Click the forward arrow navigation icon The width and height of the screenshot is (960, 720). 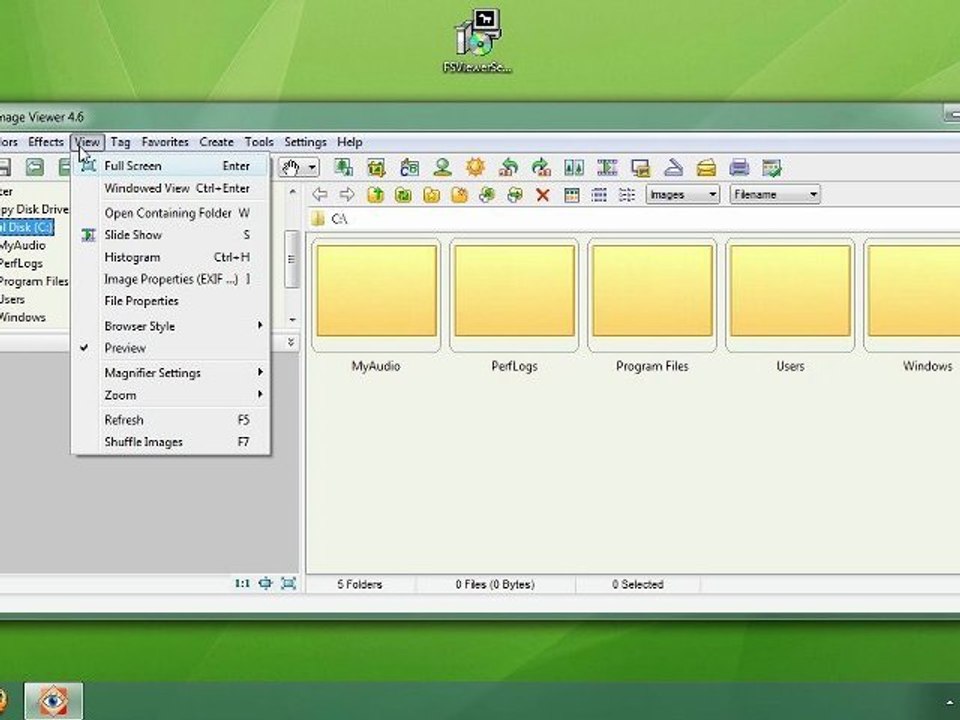(x=347, y=195)
